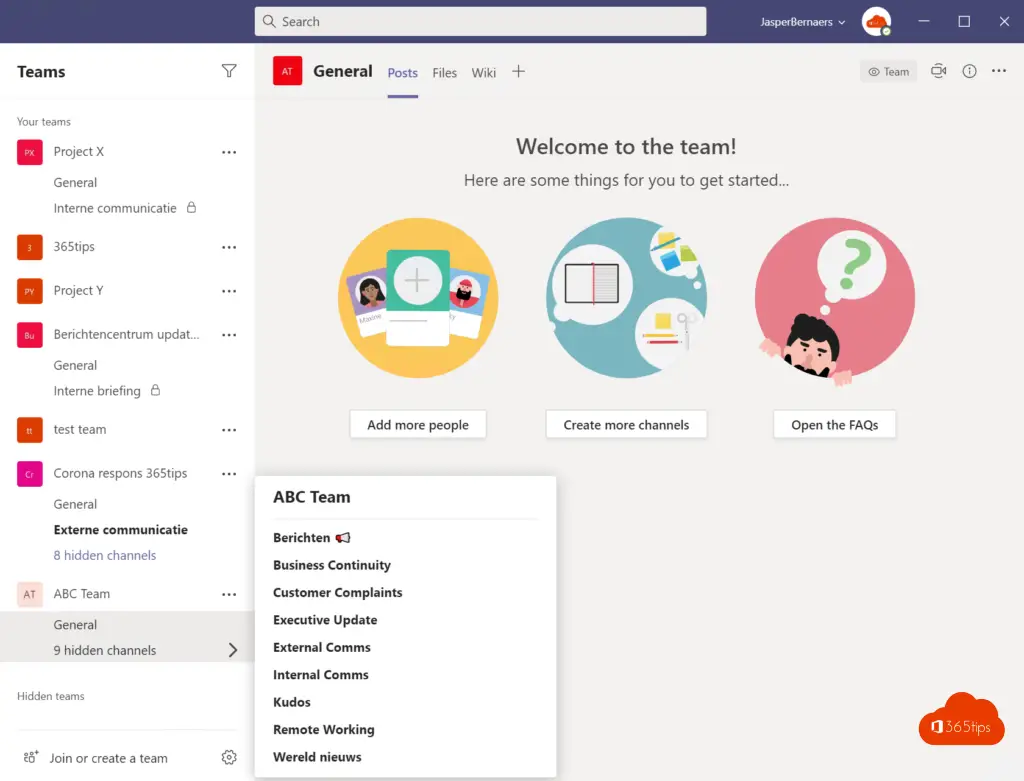Open more options for 365tips team

pyautogui.click(x=229, y=247)
